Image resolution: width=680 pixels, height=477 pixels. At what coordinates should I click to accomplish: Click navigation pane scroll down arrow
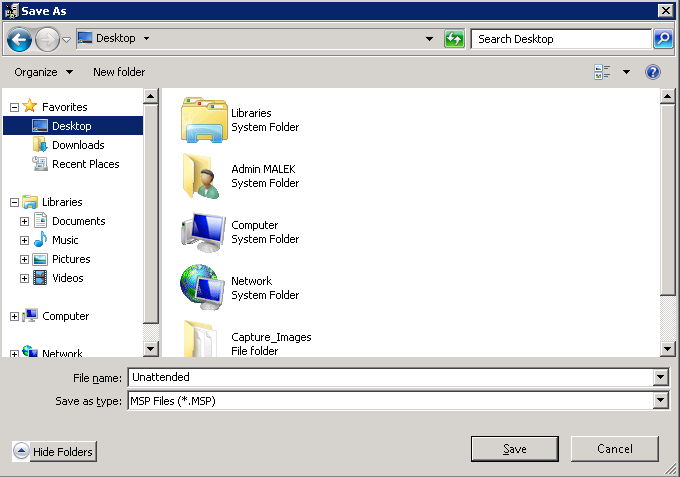(x=150, y=349)
